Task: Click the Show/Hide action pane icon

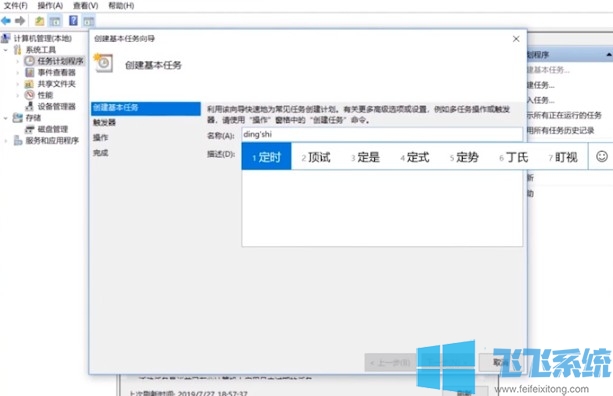Action: (89, 21)
